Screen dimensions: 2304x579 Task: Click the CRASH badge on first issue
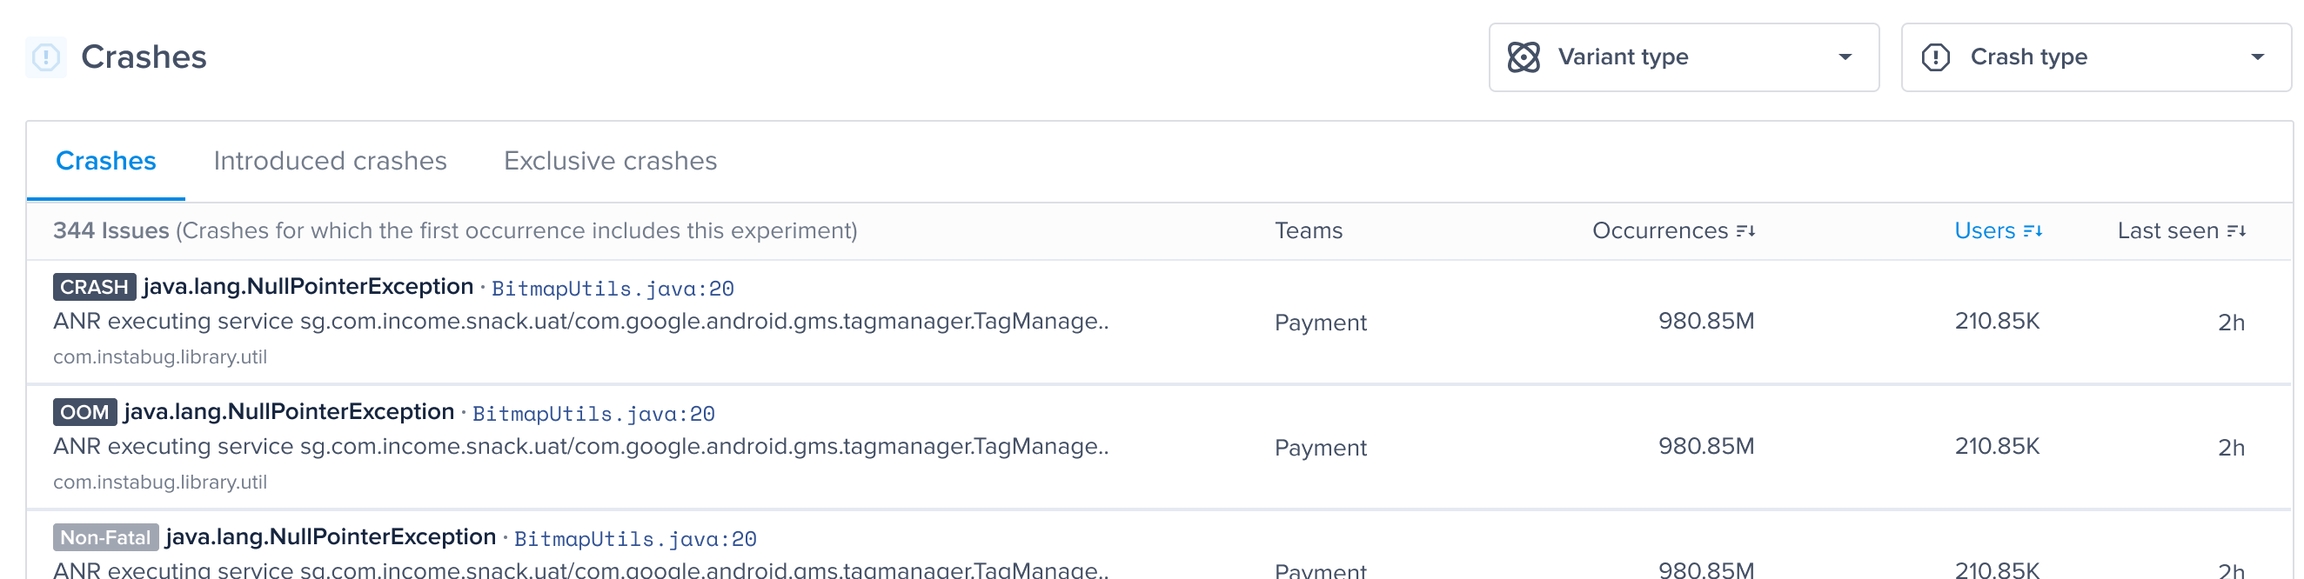(94, 287)
